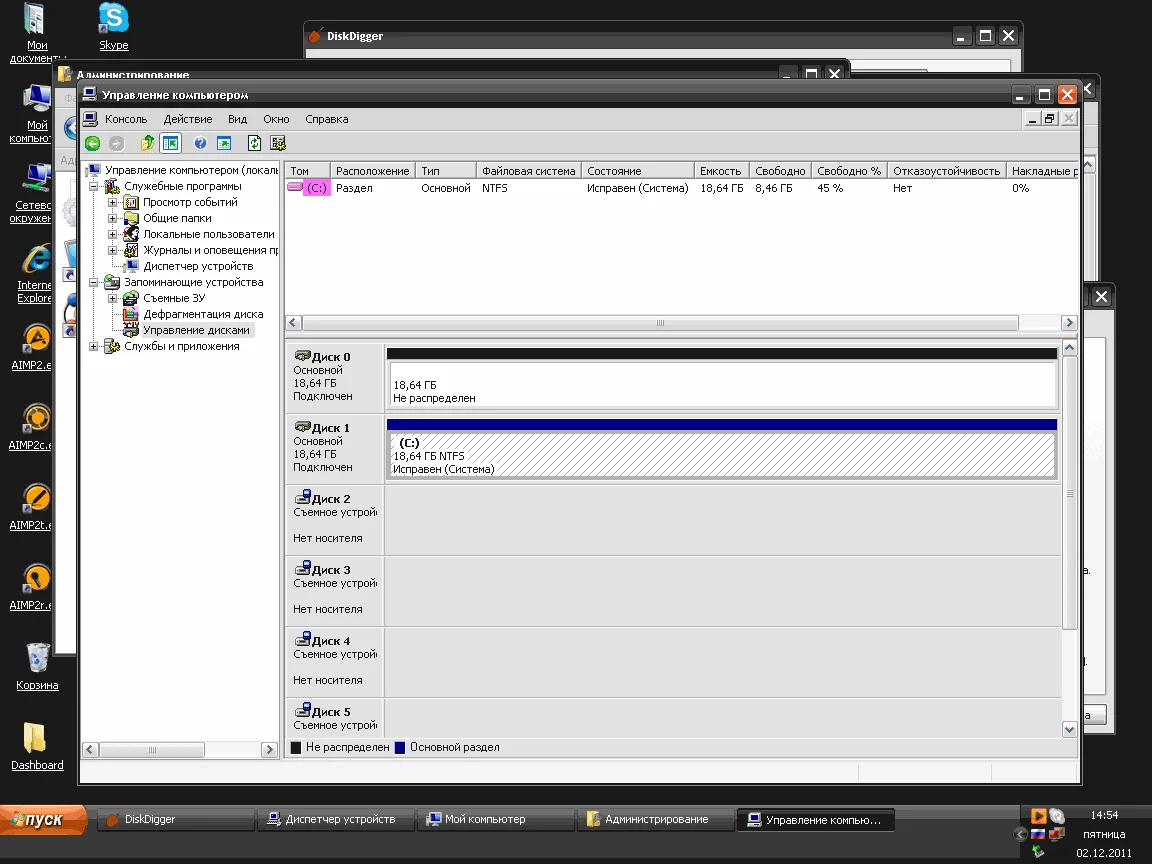Select the Disk 4 removable icon
Image resolution: width=1152 pixels, height=864 pixels.
[302, 639]
